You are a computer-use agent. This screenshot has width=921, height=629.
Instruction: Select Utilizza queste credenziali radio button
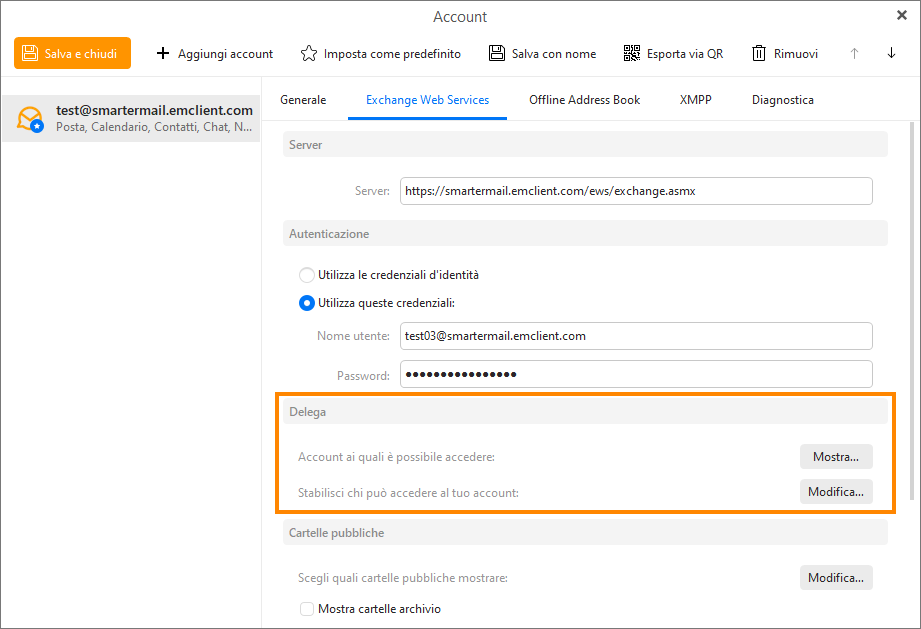(x=307, y=303)
